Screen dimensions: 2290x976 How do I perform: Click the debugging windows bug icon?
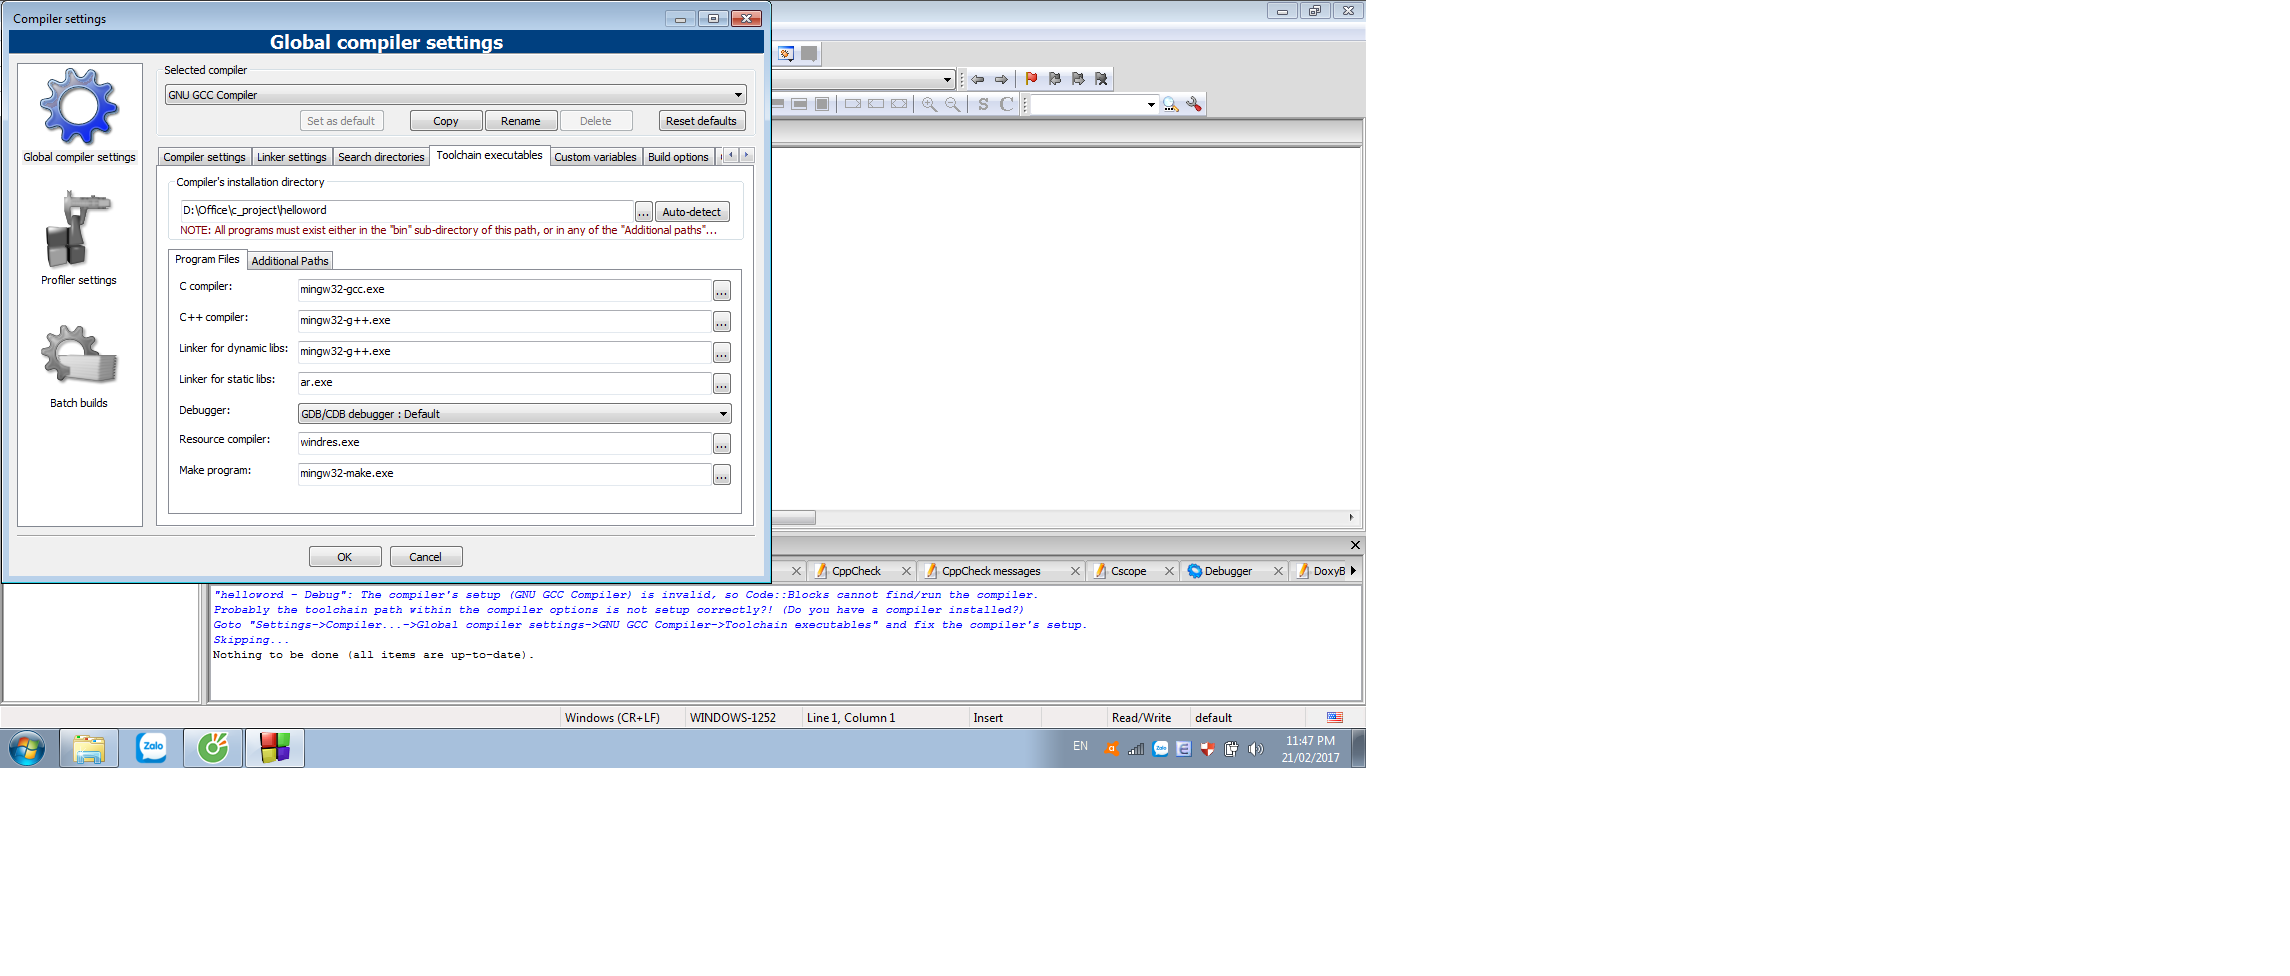pos(786,54)
